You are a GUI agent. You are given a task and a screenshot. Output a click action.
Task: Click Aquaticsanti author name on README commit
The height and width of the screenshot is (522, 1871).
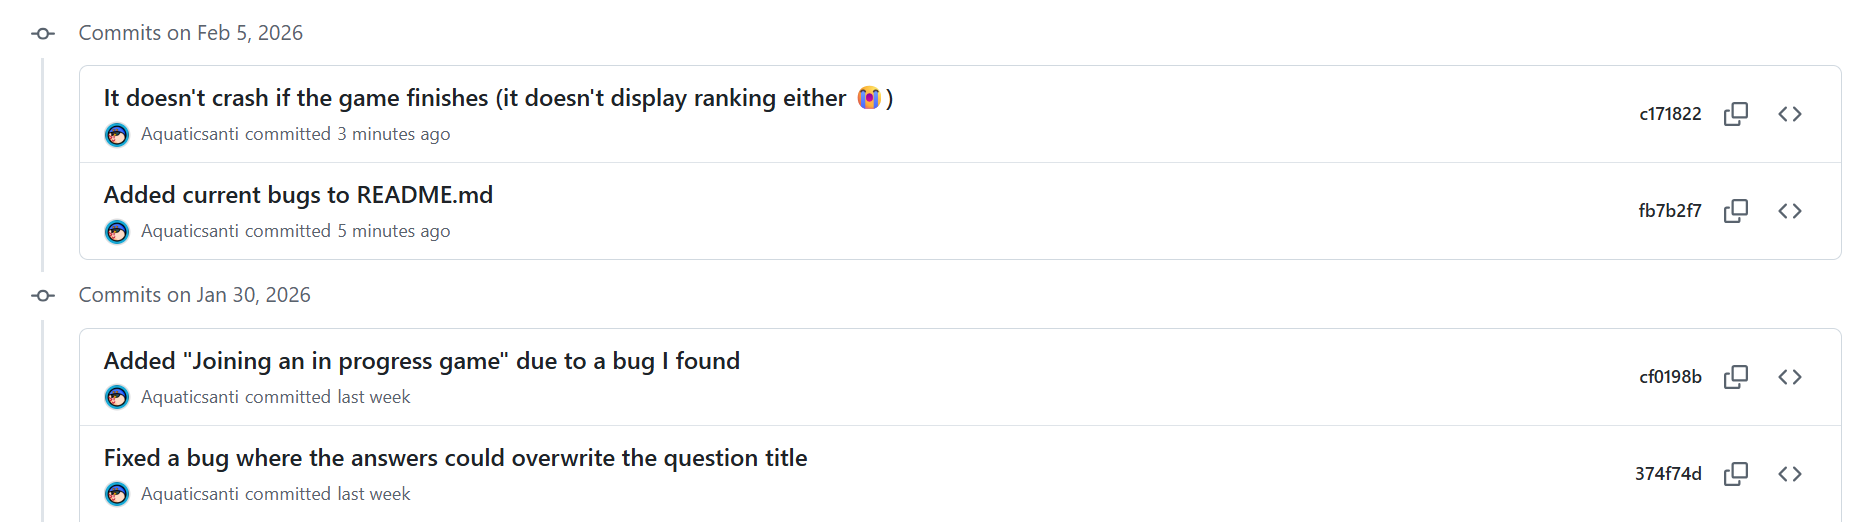[x=190, y=231]
